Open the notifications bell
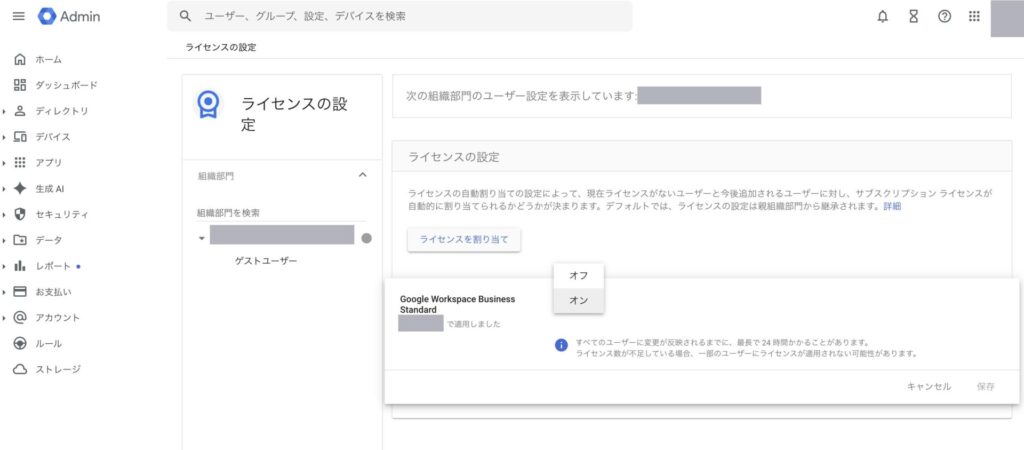The width and height of the screenshot is (1024, 450). (882, 17)
